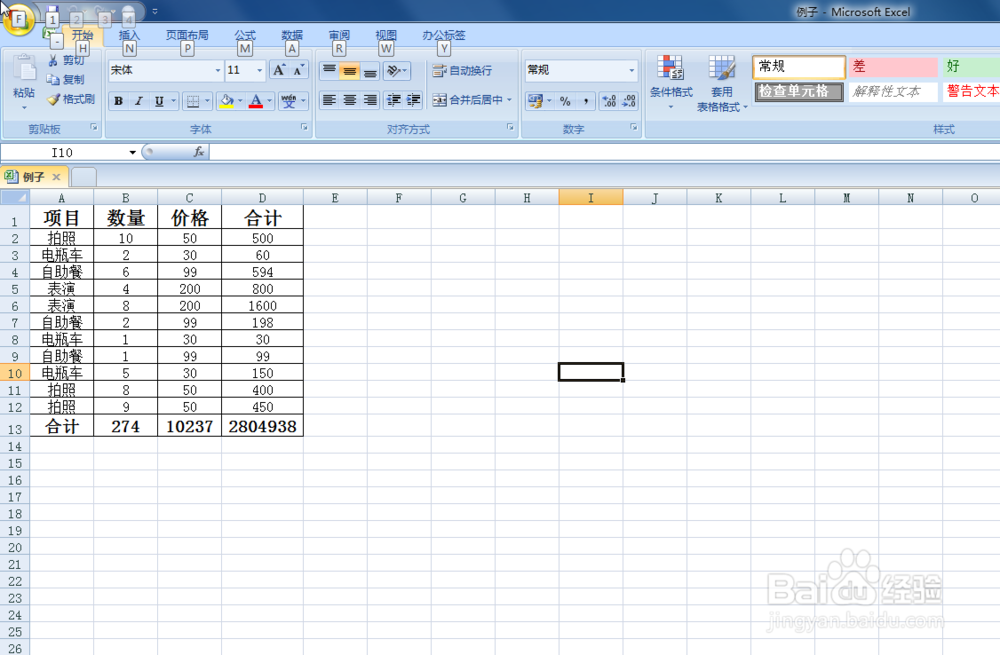Click the Cut (剪切) scissors button
The width and height of the screenshot is (1000, 655).
point(66,60)
